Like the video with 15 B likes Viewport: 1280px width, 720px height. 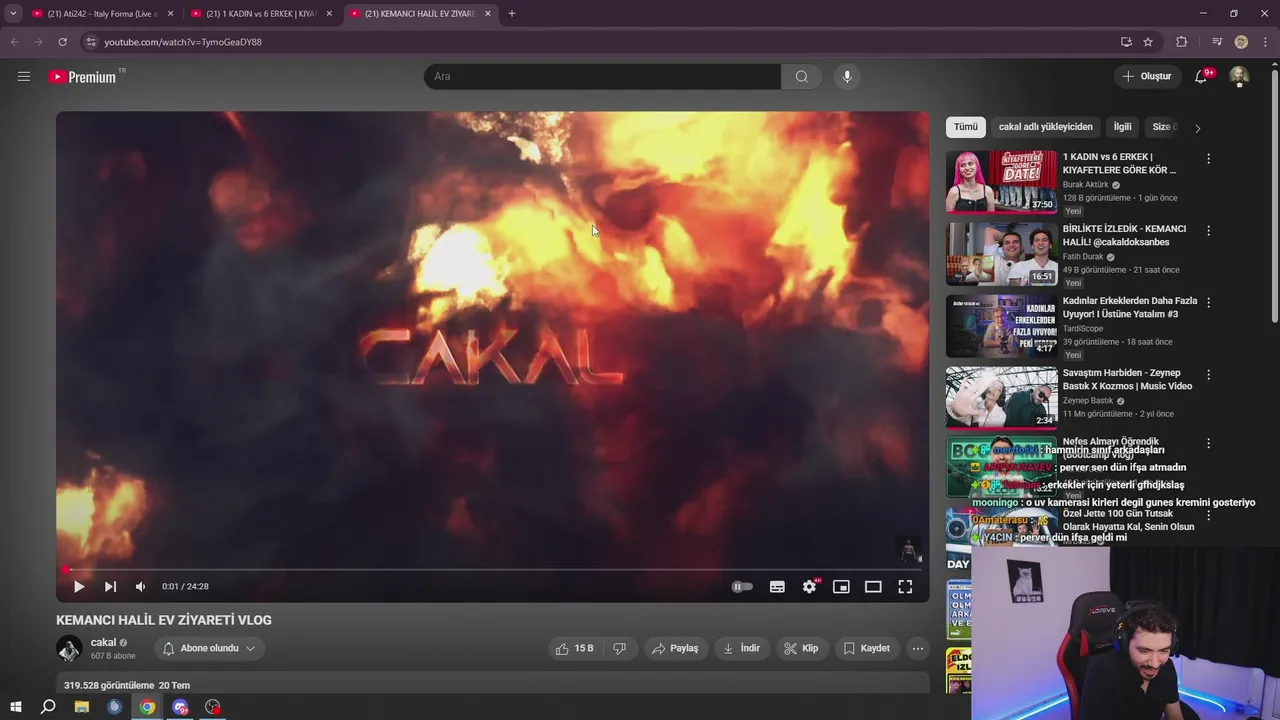click(575, 648)
